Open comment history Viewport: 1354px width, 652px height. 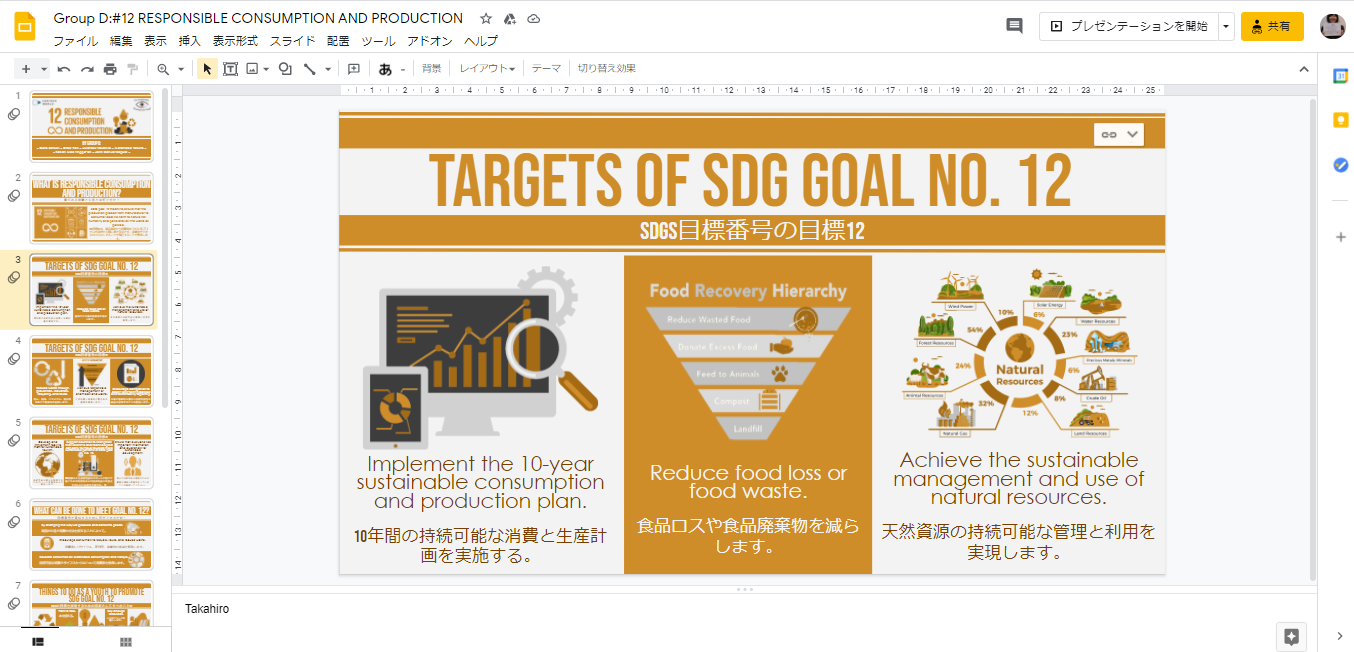click(x=1014, y=26)
